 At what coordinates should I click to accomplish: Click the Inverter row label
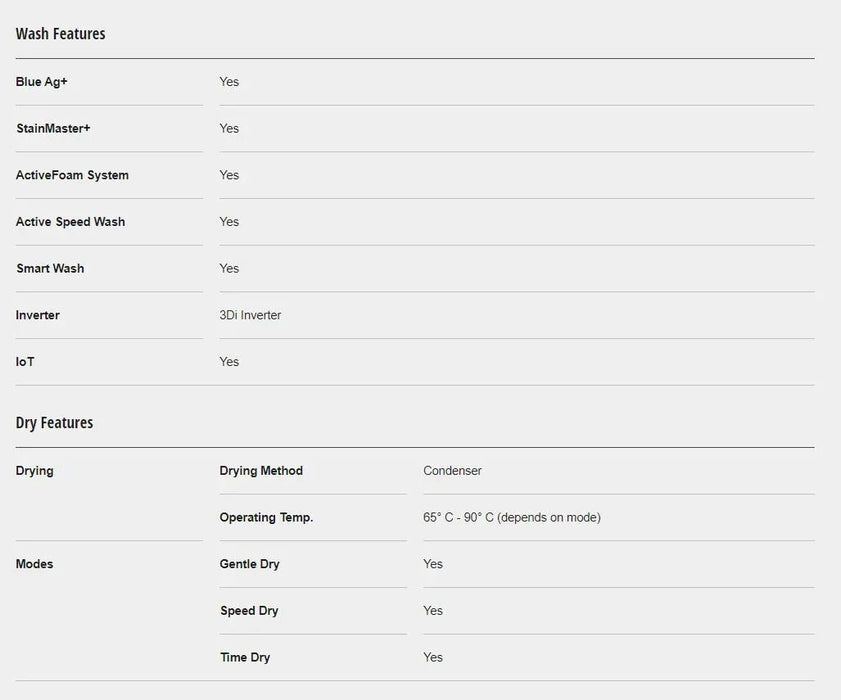pyautogui.click(x=38, y=315)
